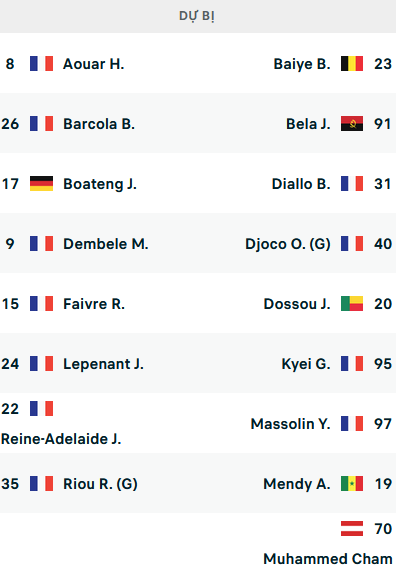
Task: Open goalkeeper Riou R. (G) entry
Action: (100, 484)
